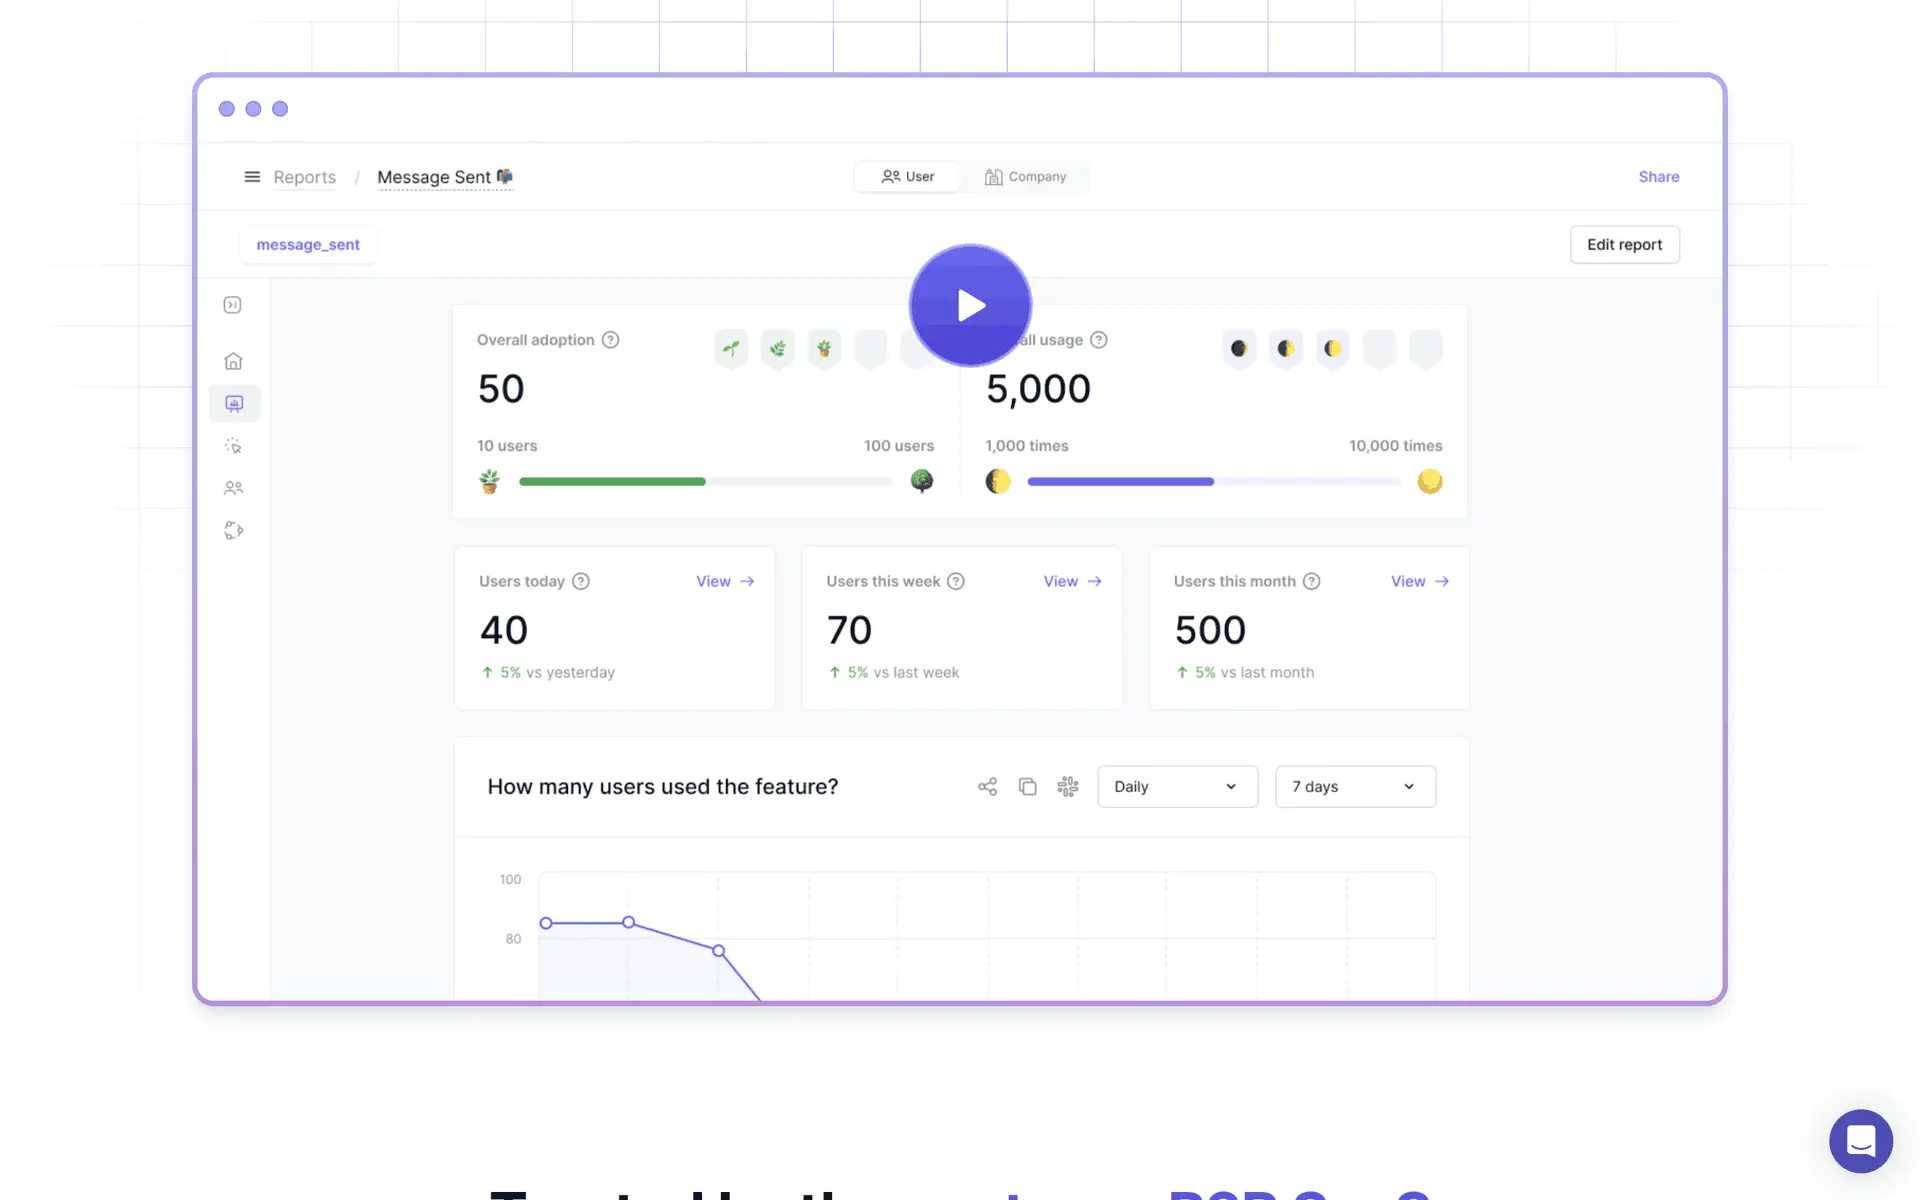Expand the 7 days range selector

pos(1355,786)
